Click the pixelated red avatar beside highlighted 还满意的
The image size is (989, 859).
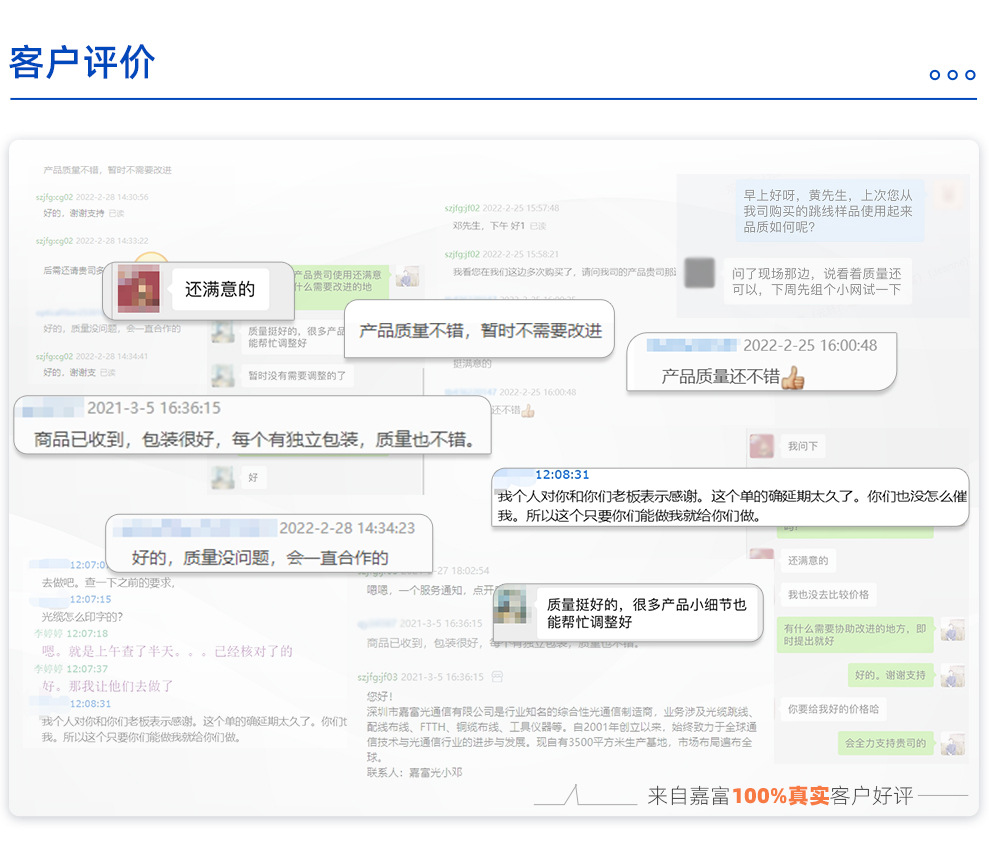(139, 289)
